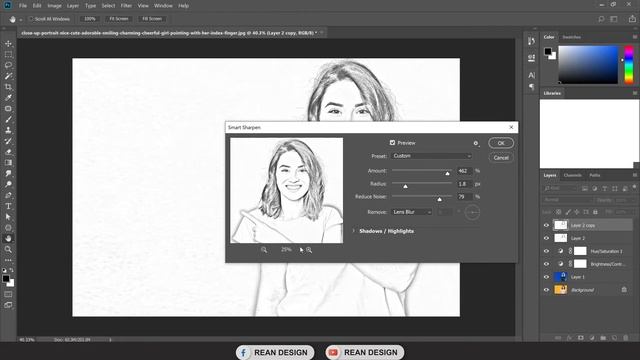Switch to the Channels tab

572,175
